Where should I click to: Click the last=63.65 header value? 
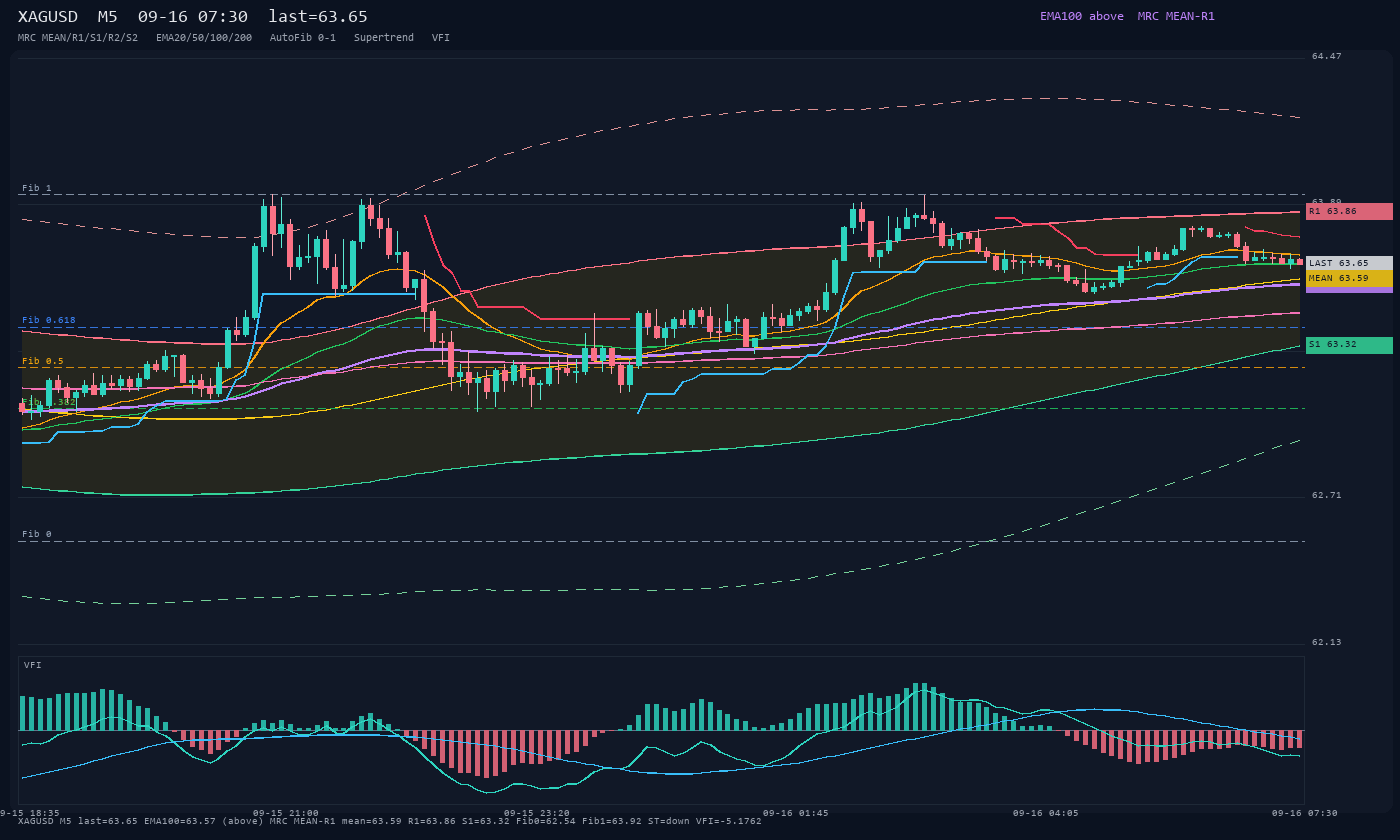click(x=318, y=17)
